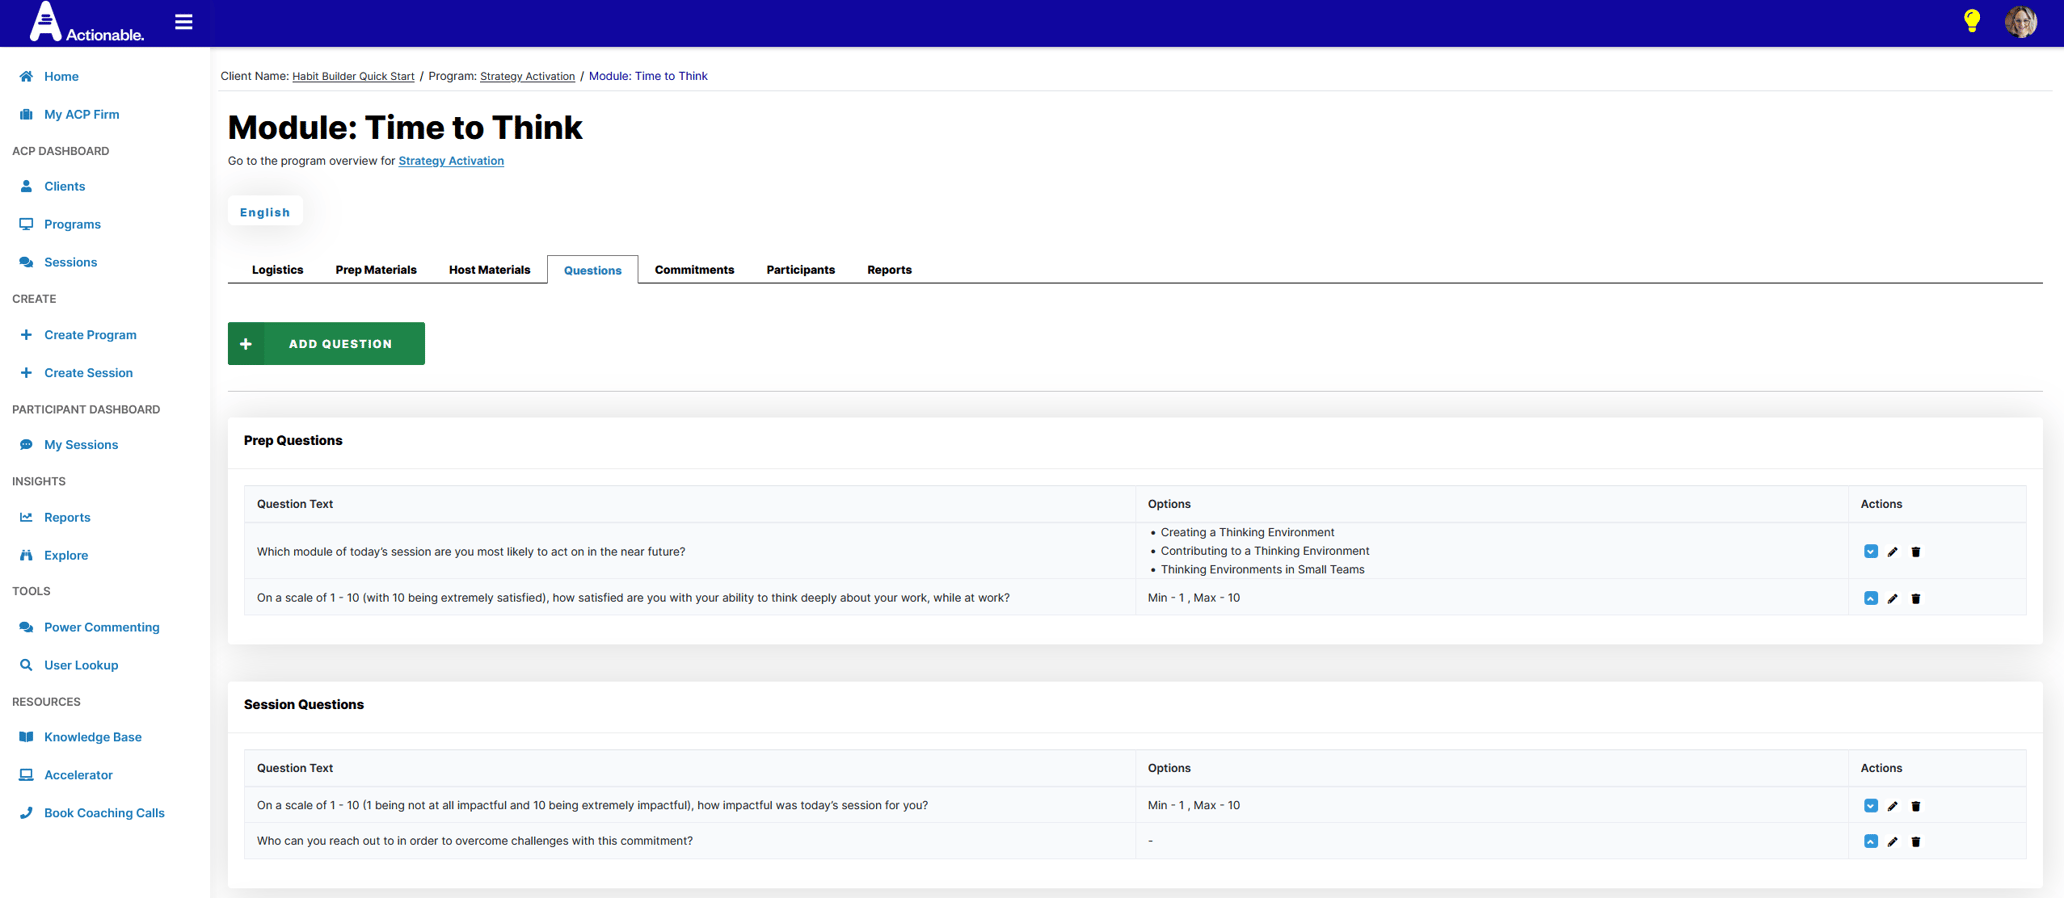Switch to the Logistics tab

pyautogui.click(x=277, y=270)
